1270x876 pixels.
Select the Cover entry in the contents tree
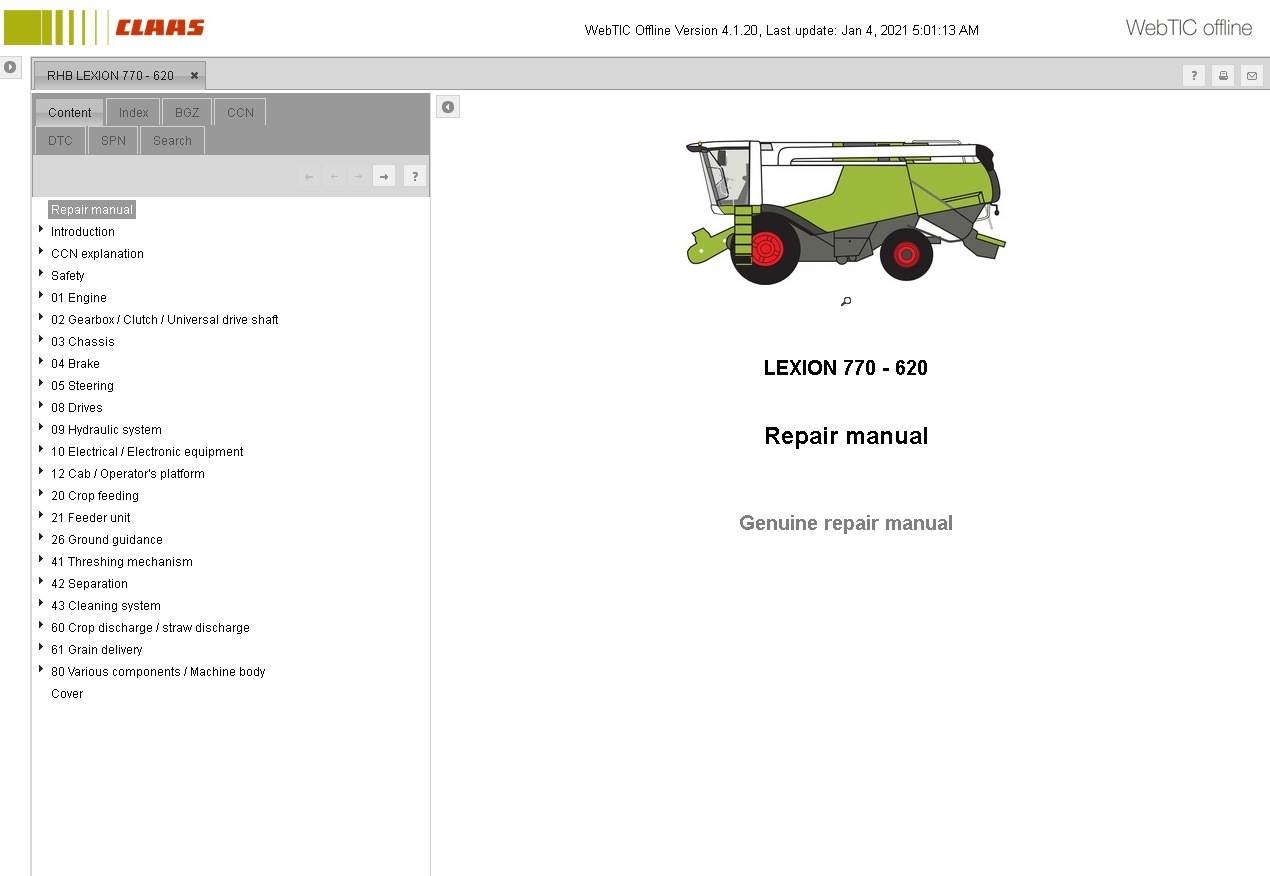point(66,693)
